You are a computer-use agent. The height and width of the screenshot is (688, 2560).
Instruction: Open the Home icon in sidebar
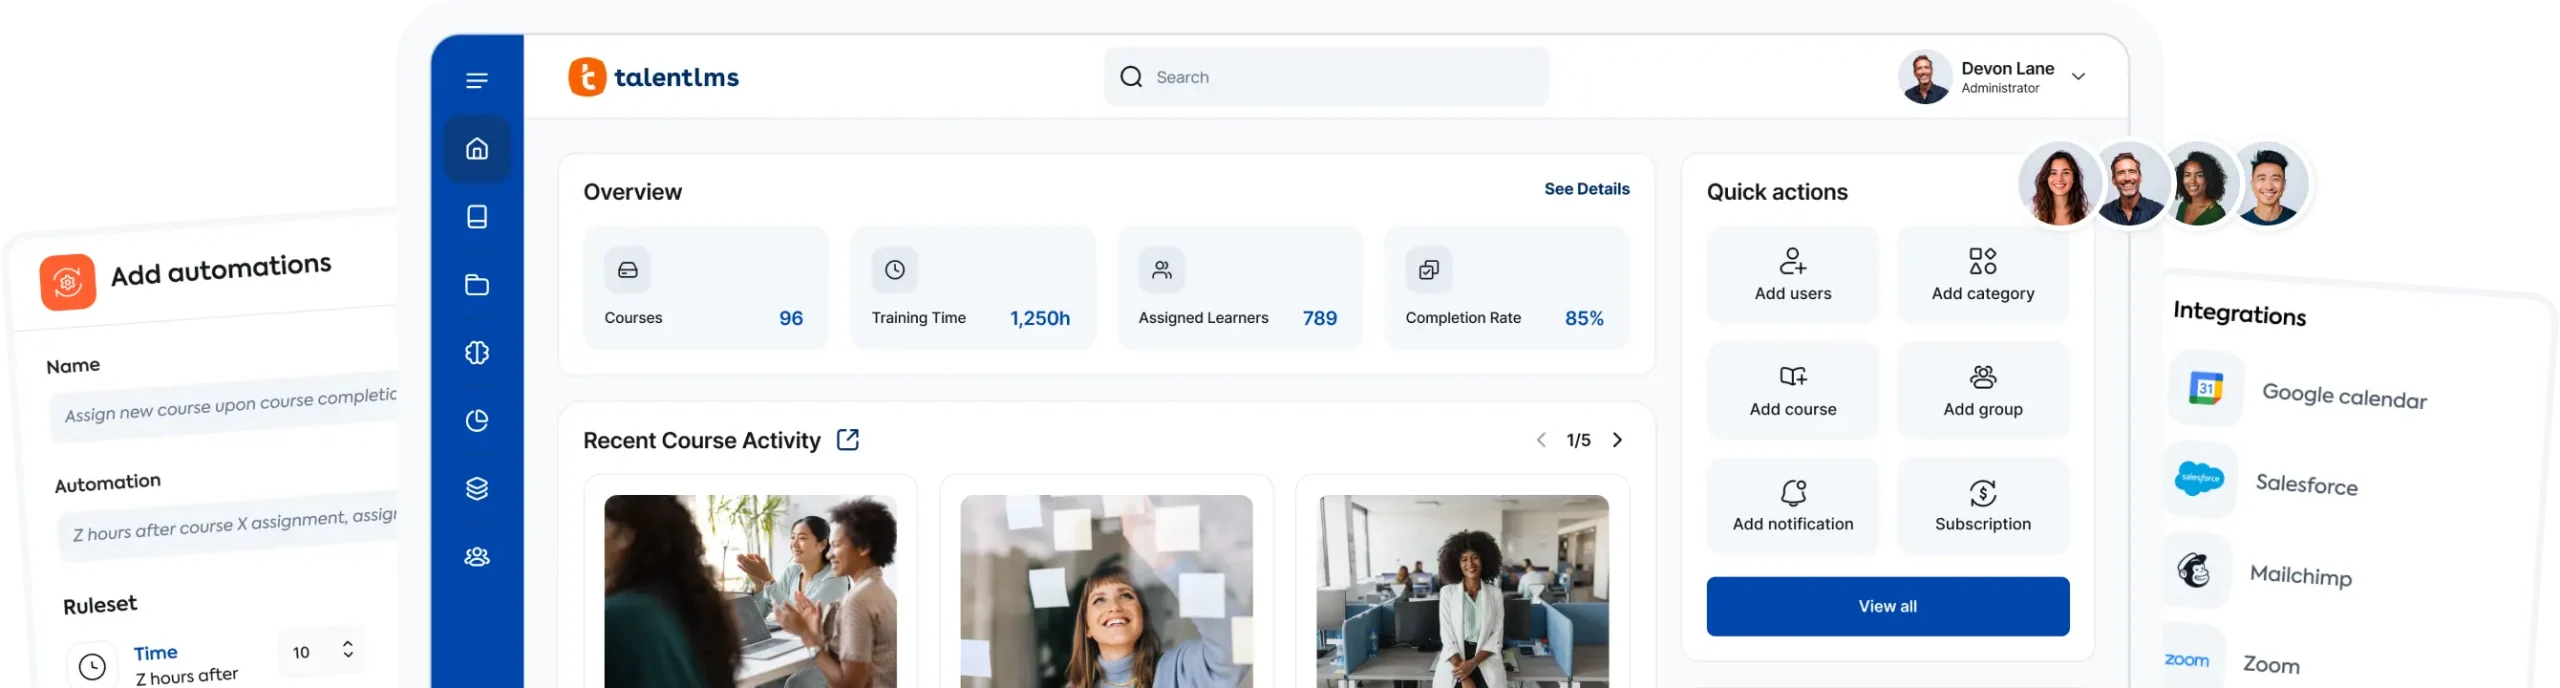477,149
